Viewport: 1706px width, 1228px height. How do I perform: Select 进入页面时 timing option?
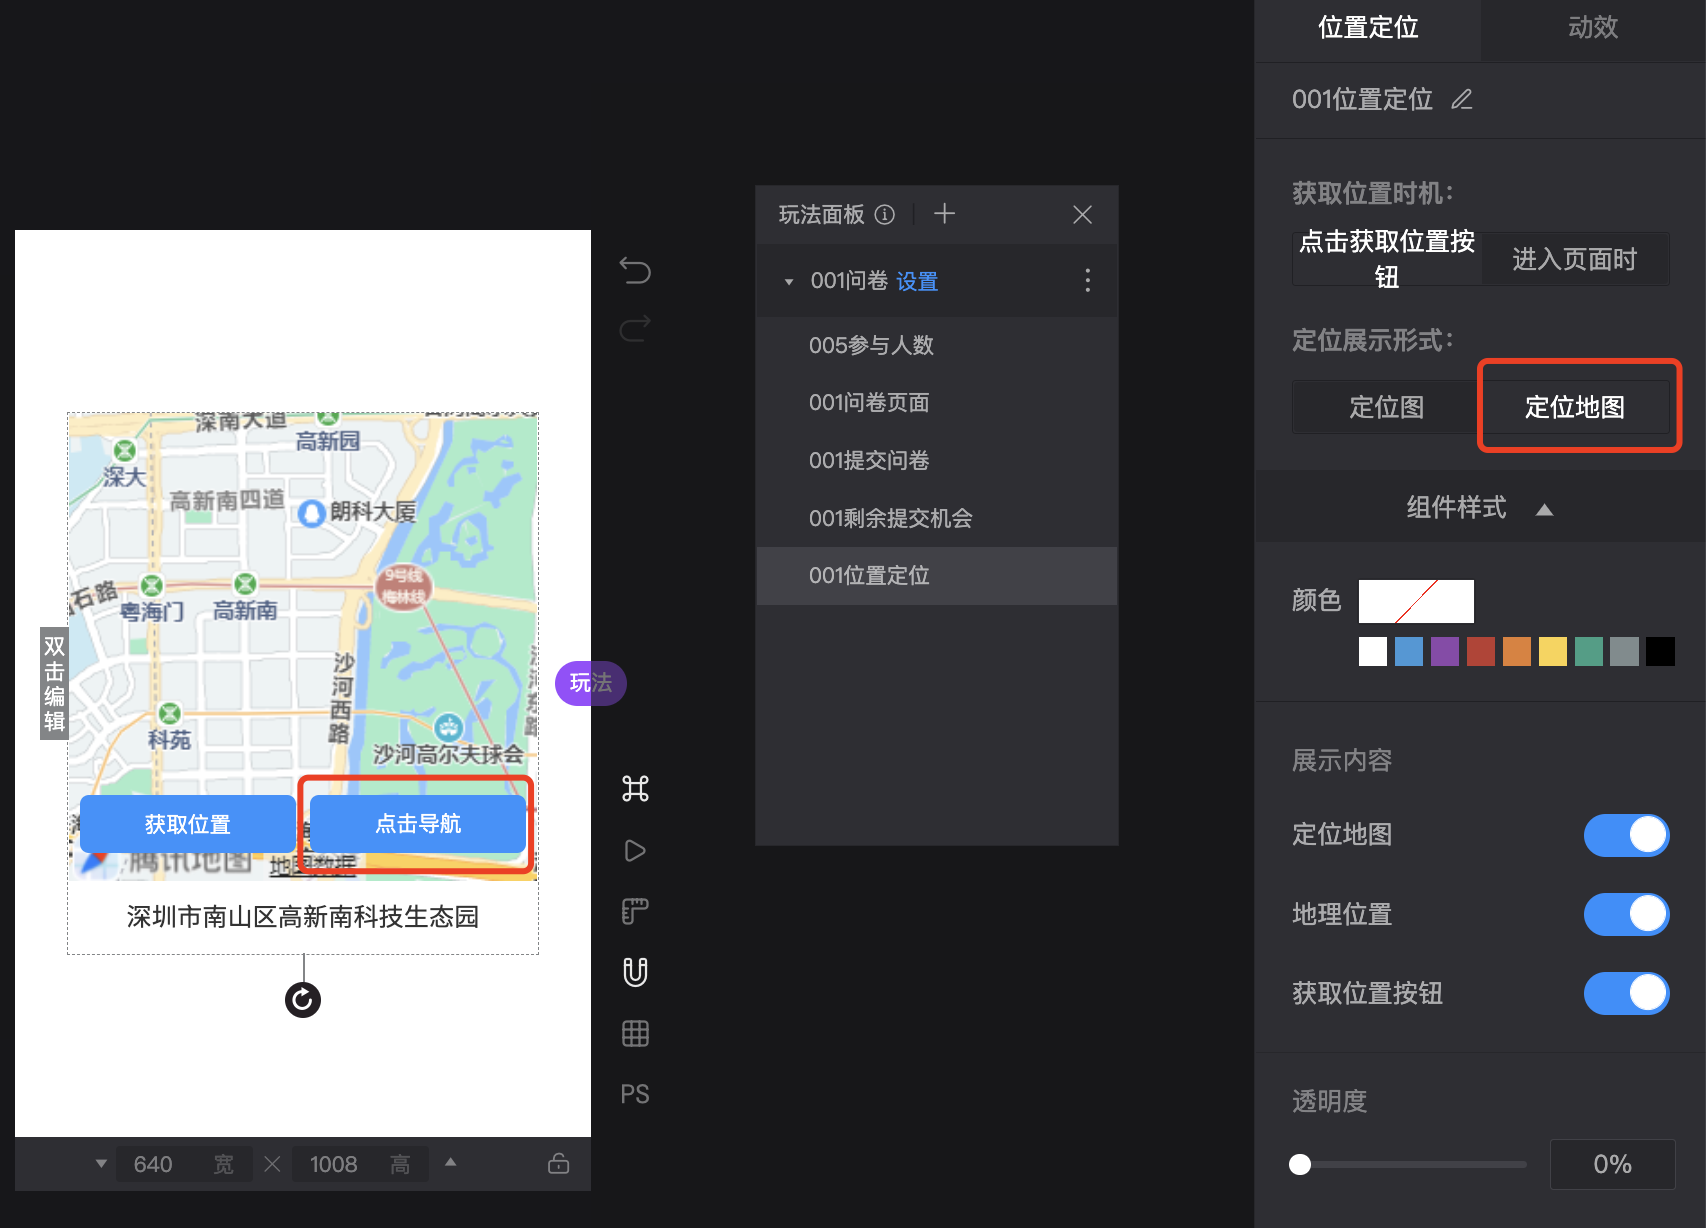pos(1575,259)
